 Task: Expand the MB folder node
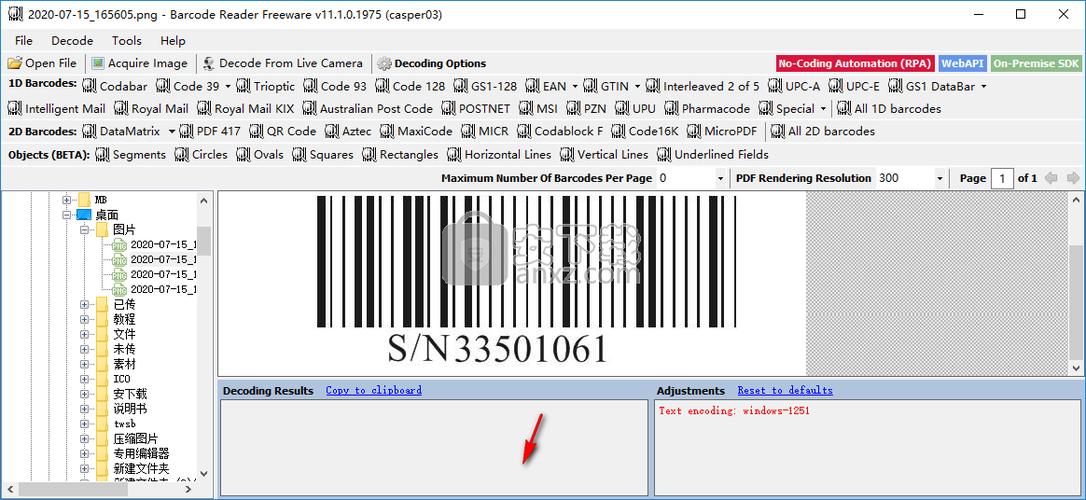click(66, 200)
